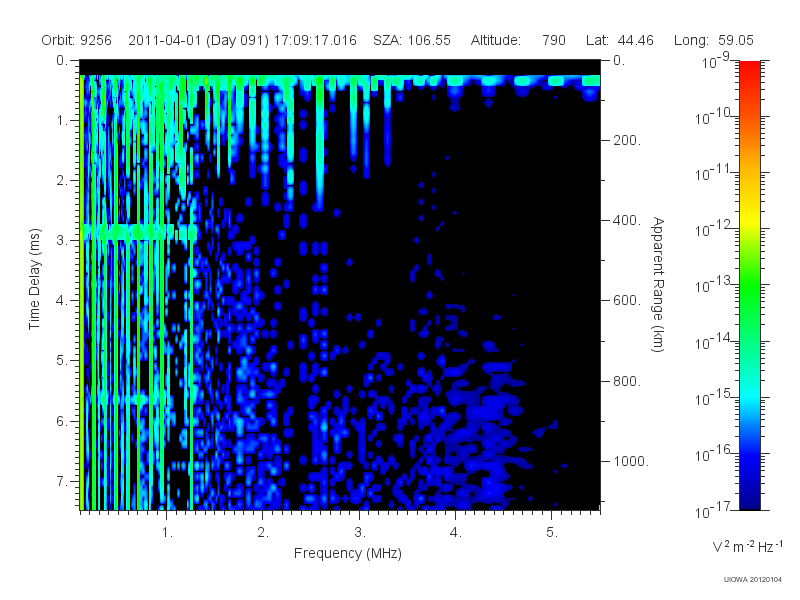Click the '0.' tick label on the Time Delay axis
The height and width of the screenshot is (600, 800).
pyautogui.click(x=62, y=60)
